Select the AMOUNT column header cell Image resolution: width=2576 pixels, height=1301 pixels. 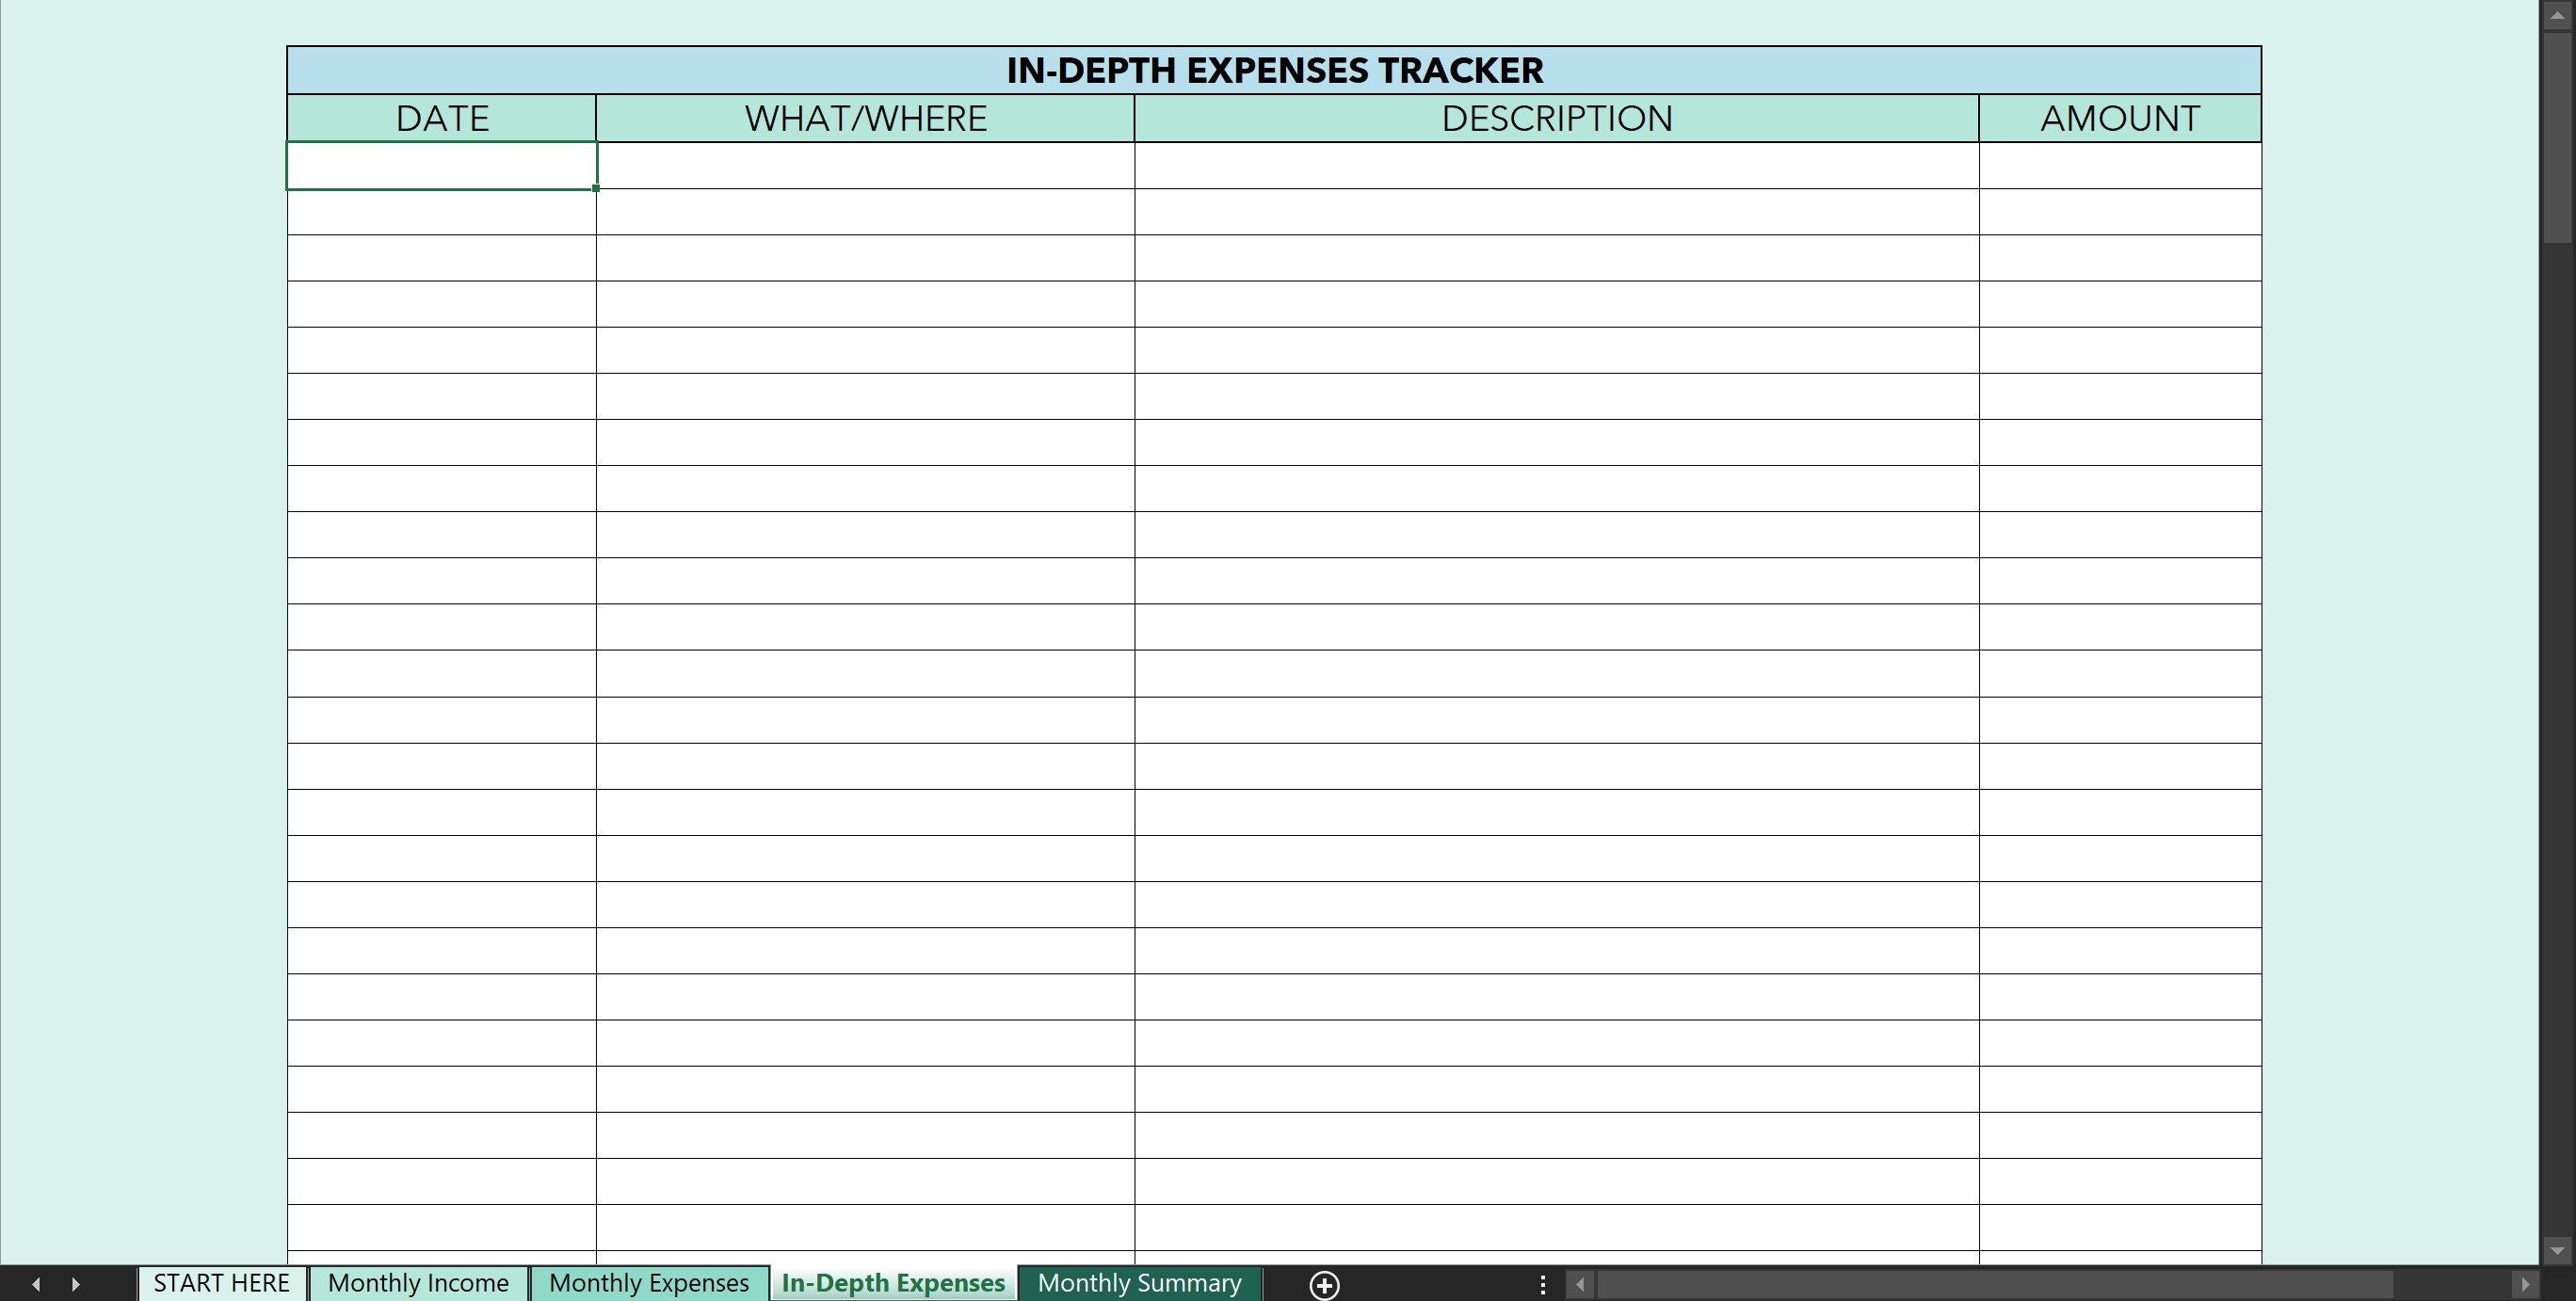2119,117
